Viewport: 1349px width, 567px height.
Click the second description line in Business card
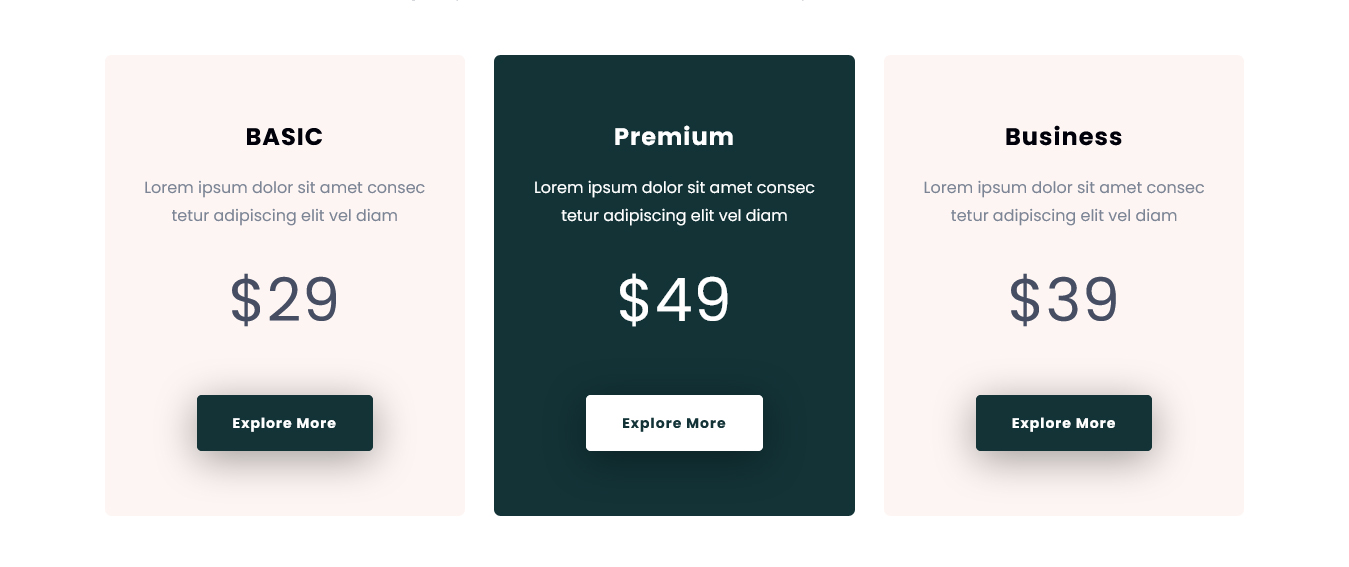[1063, 216]
